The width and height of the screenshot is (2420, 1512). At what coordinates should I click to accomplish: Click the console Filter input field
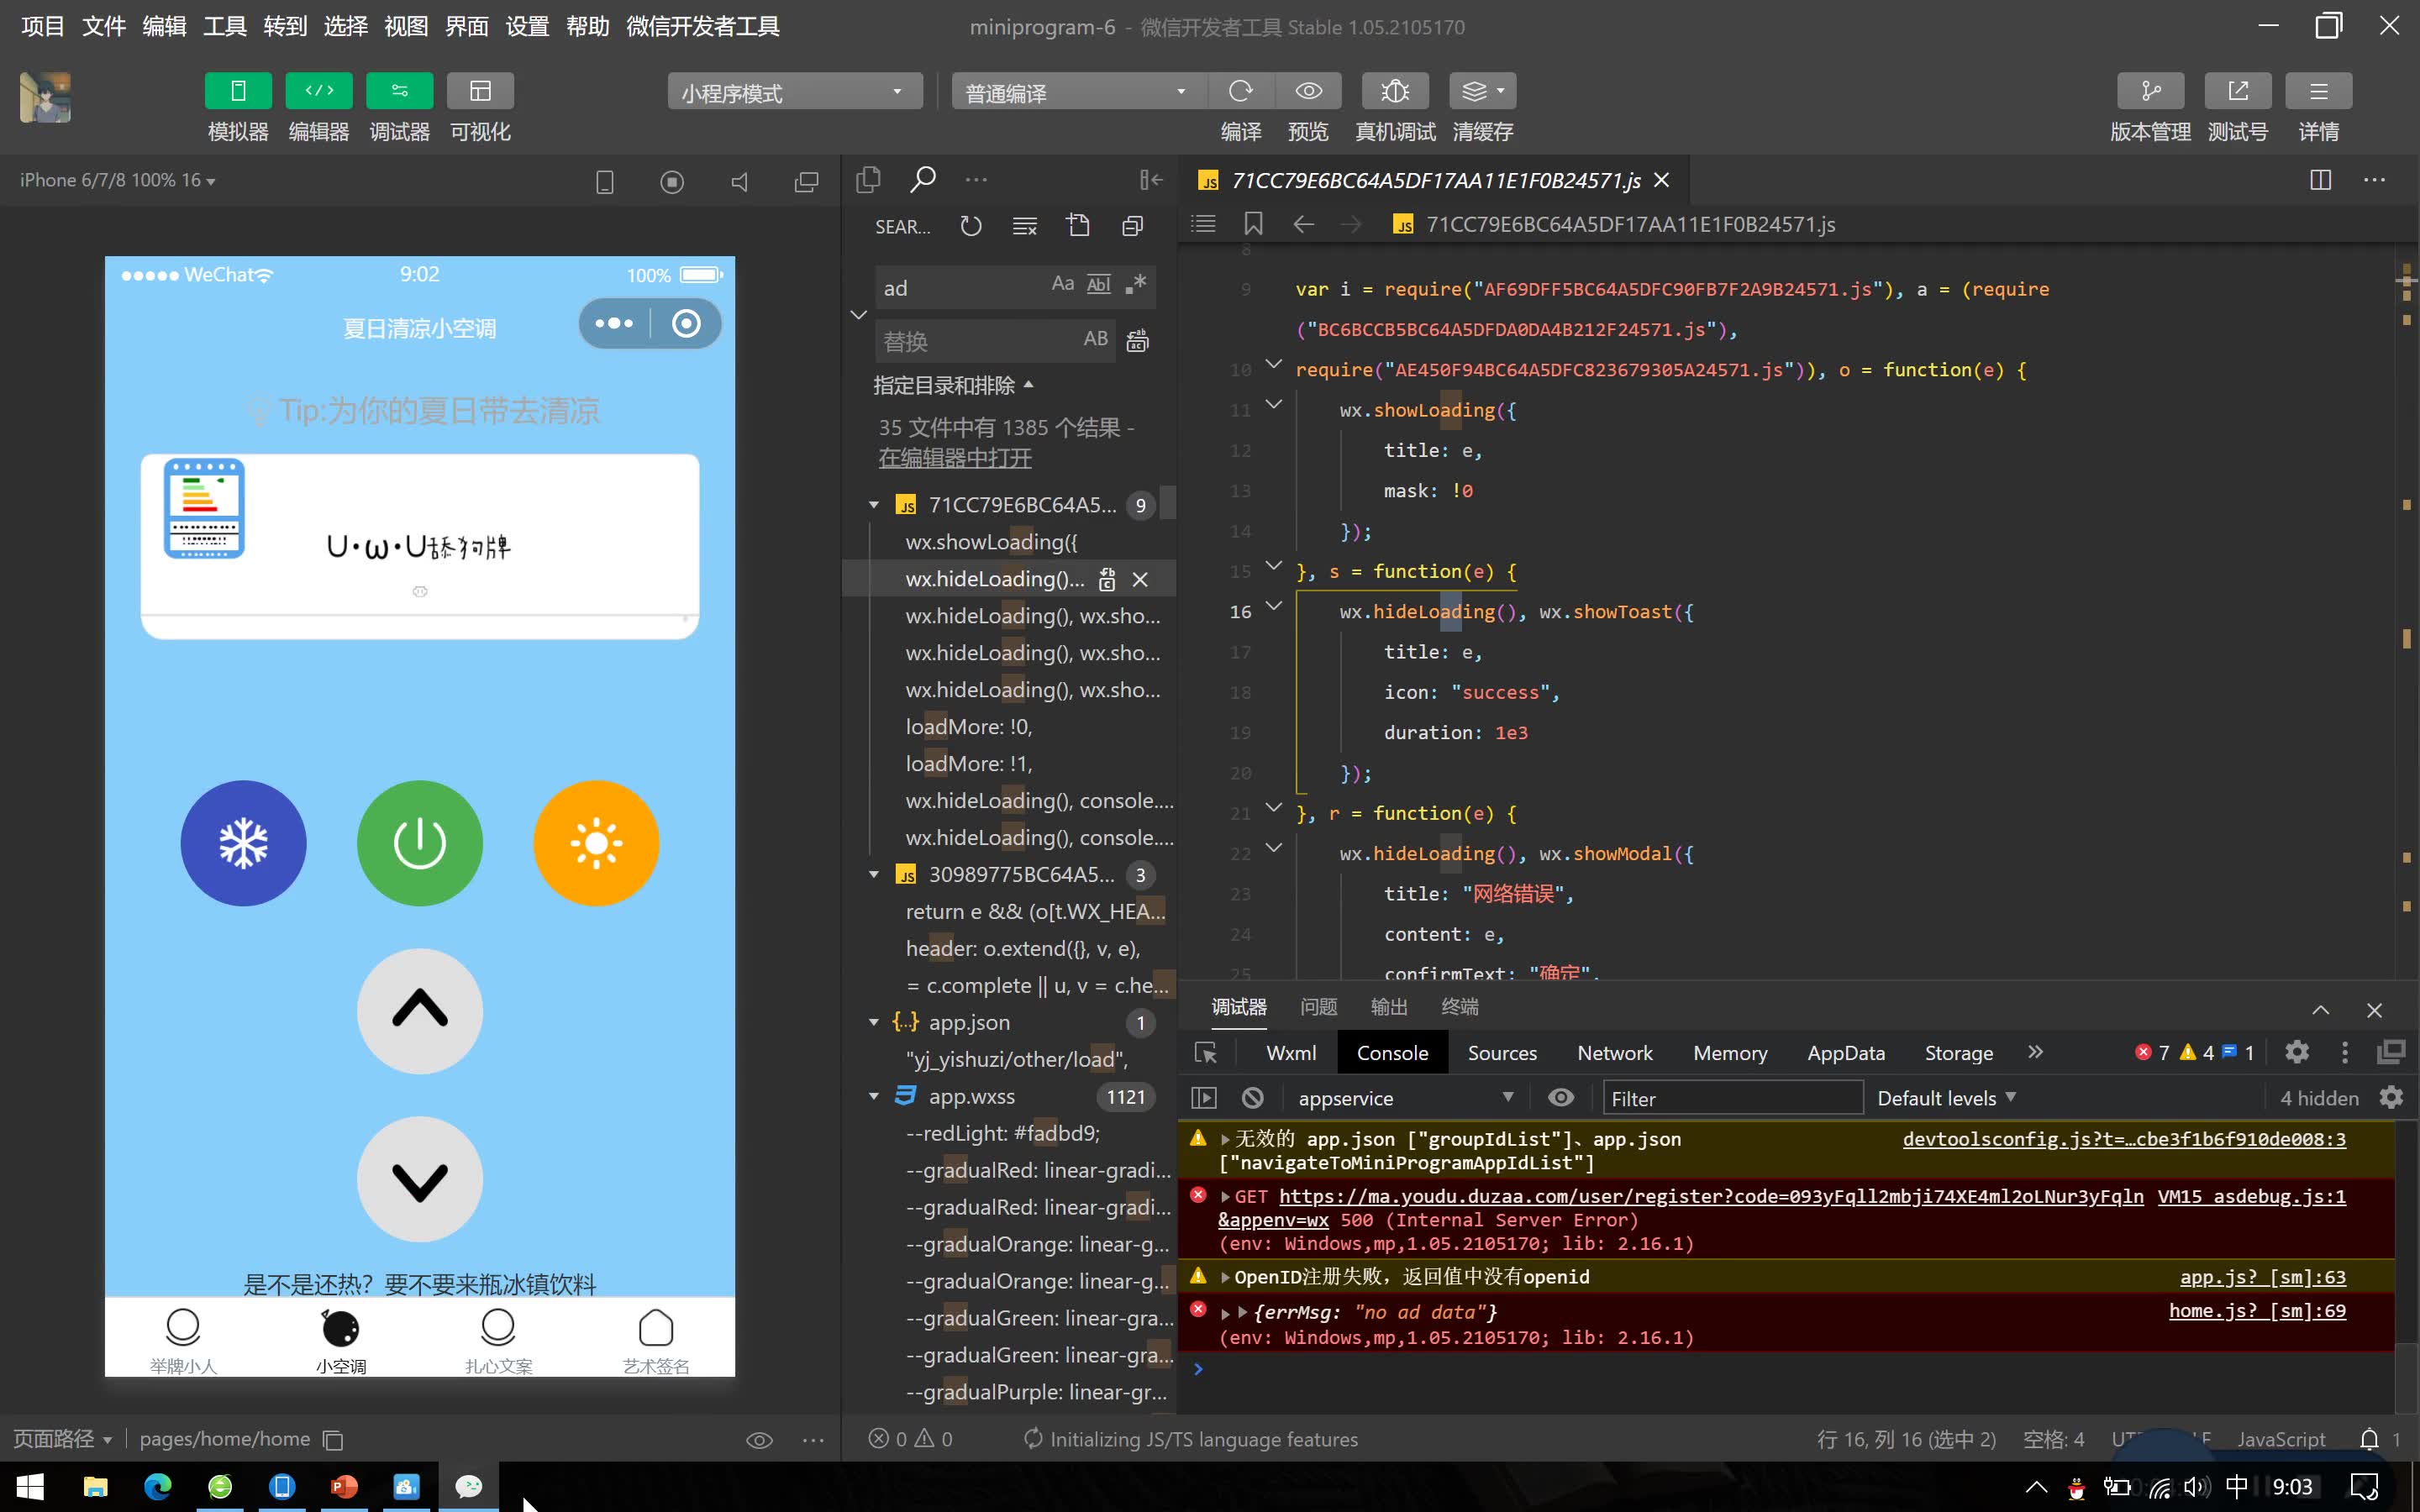pos(1732,1098)
